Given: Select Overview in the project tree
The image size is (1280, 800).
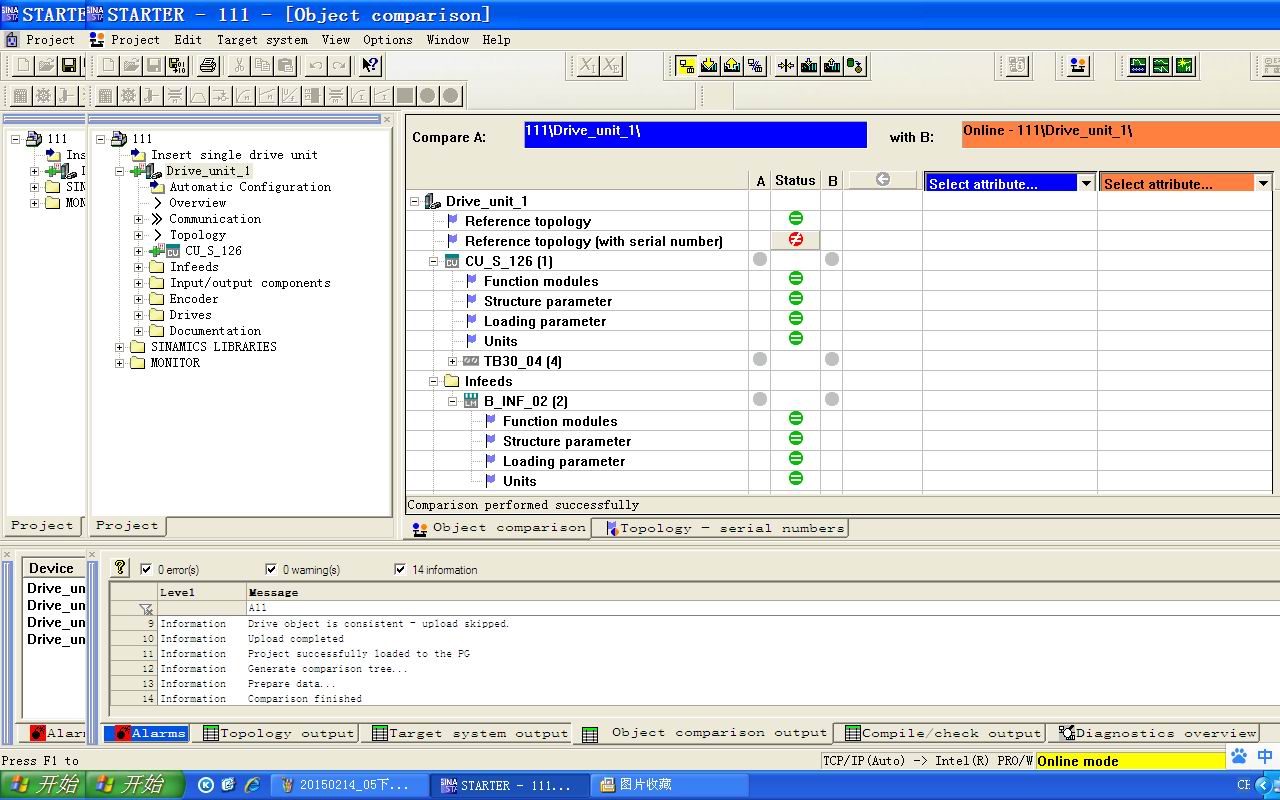Looking at the screenshot, I should (197, 203).
